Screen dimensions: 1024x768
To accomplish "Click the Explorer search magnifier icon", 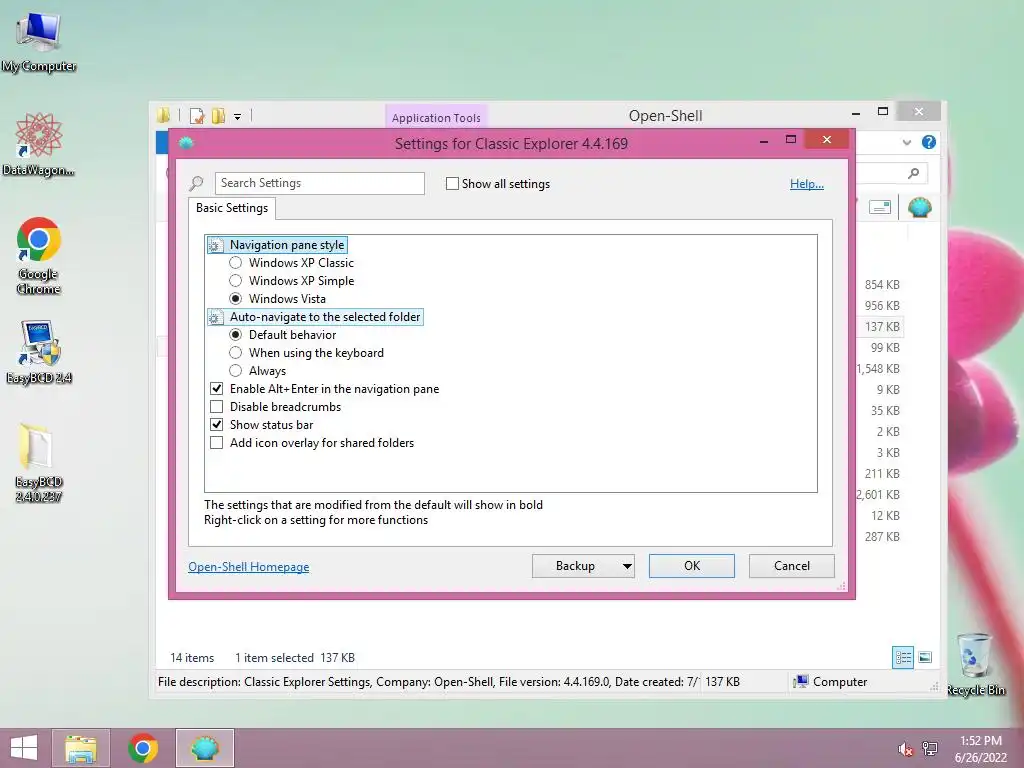I will (x=914, y=173).
